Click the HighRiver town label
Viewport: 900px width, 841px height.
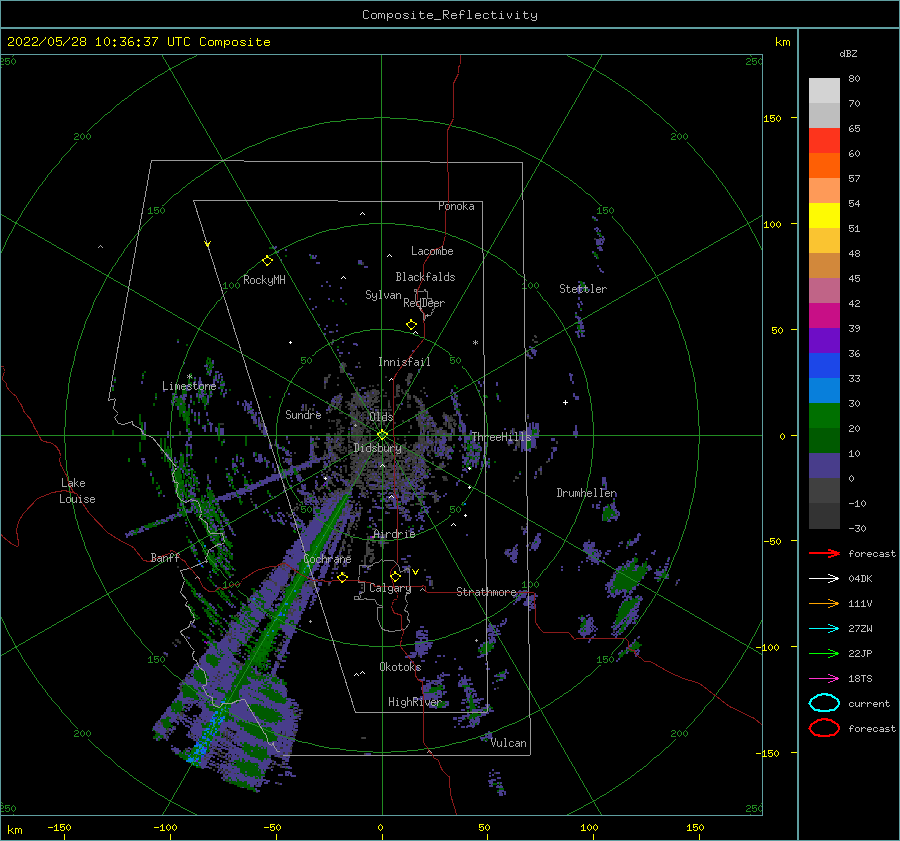414,702
